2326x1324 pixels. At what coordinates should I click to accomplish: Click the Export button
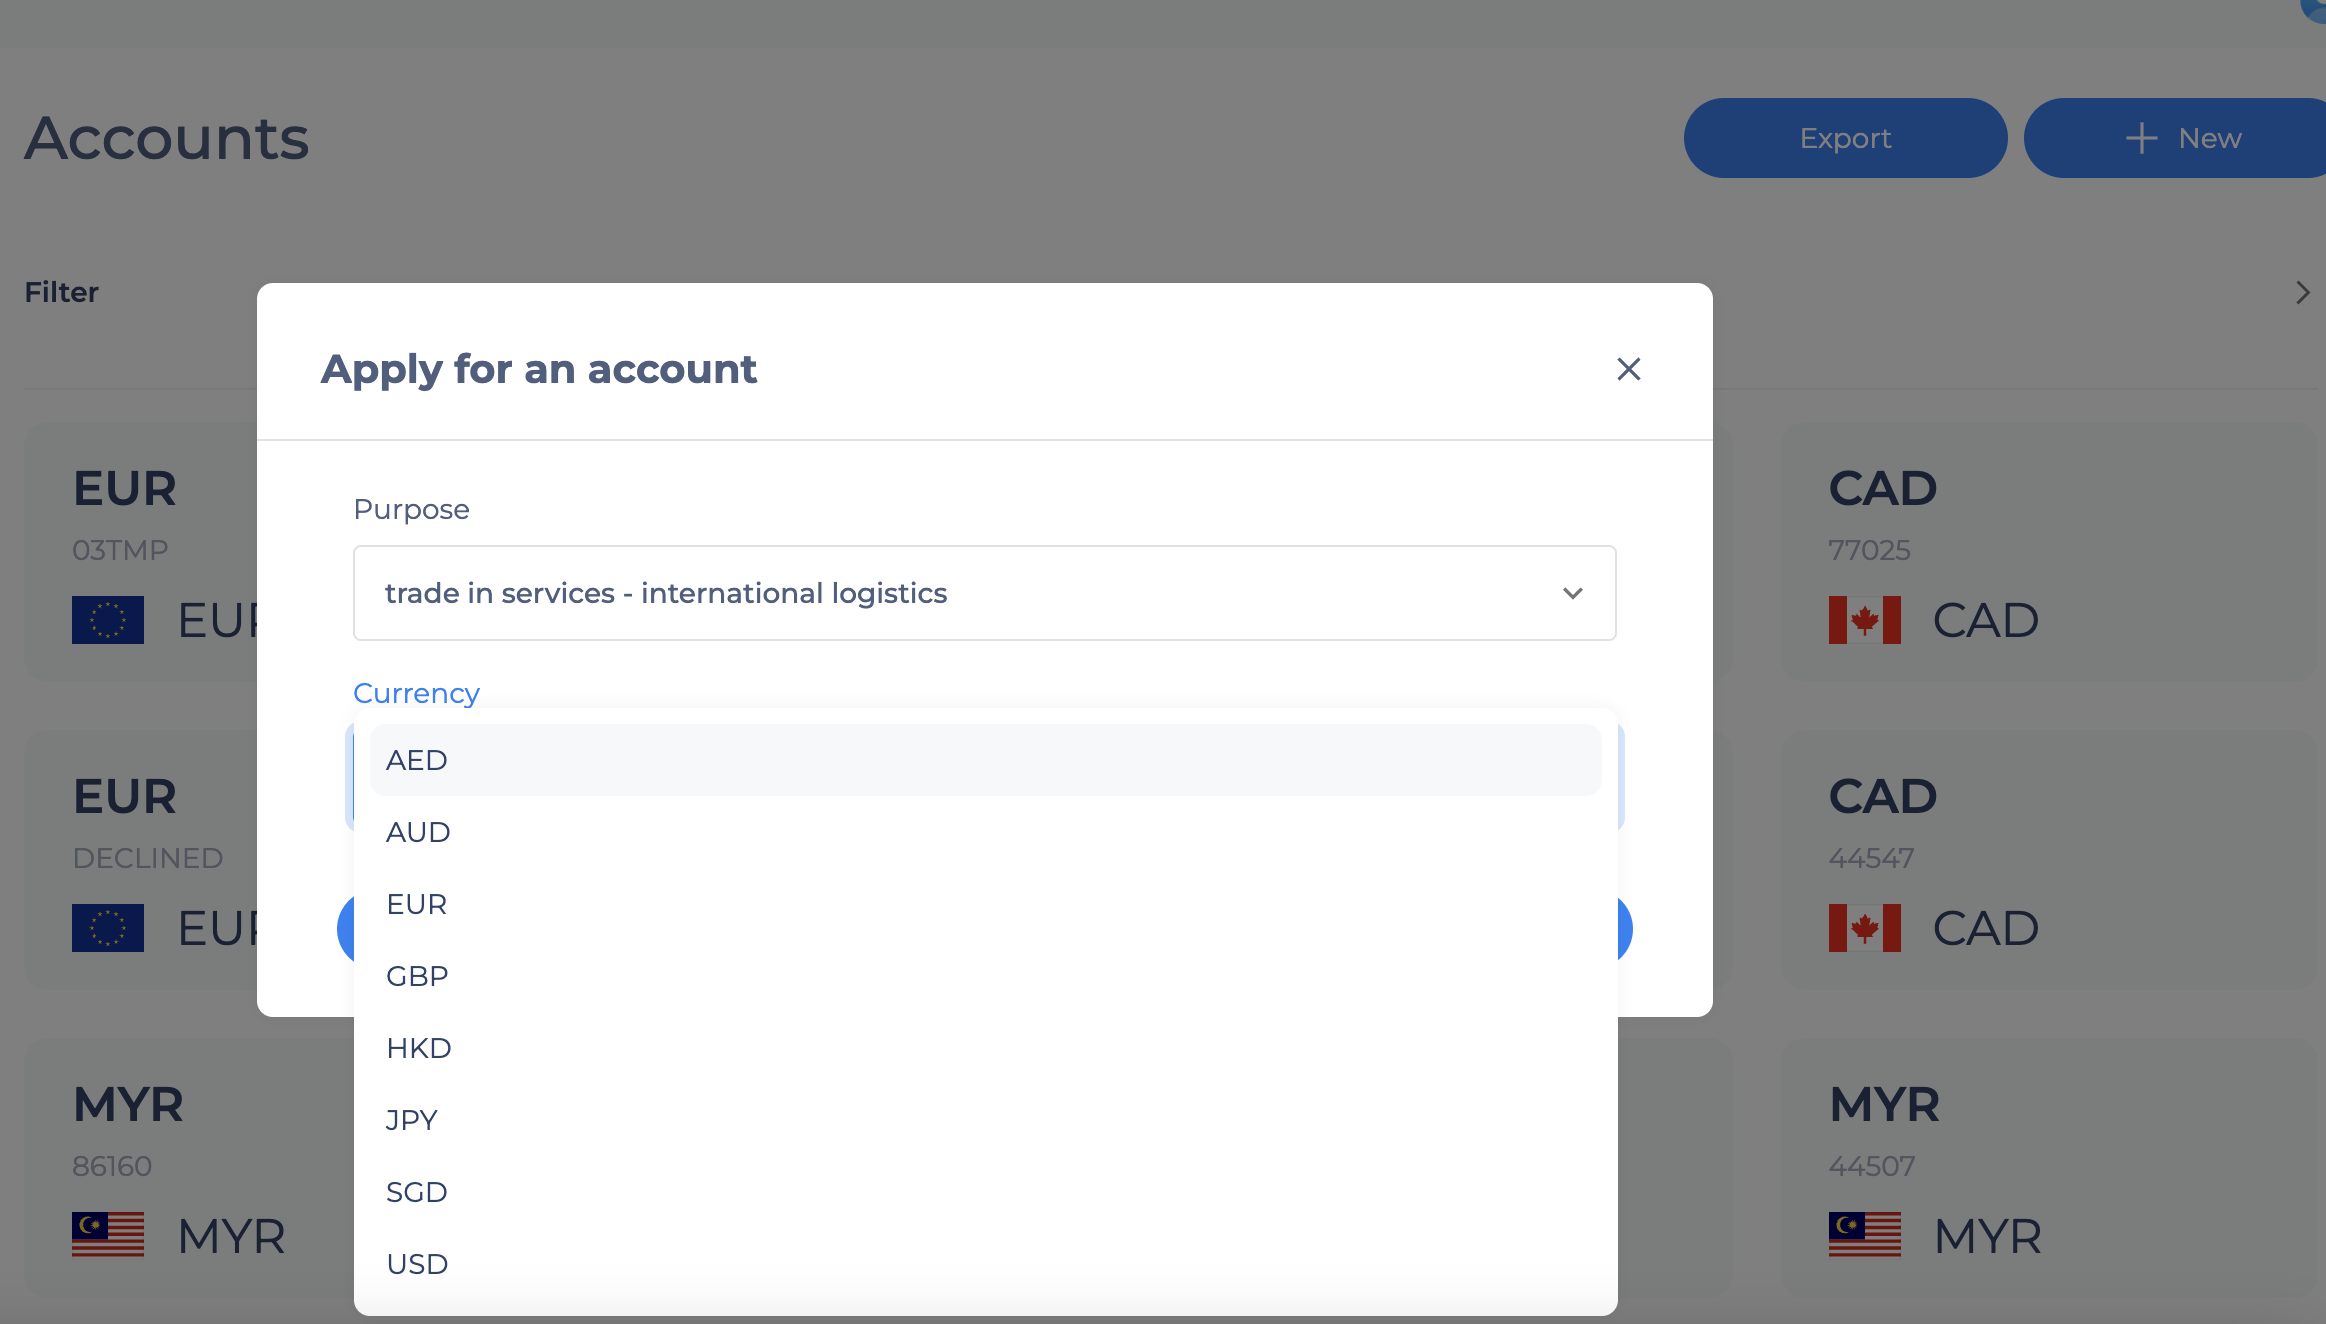tap(1845, 138)
